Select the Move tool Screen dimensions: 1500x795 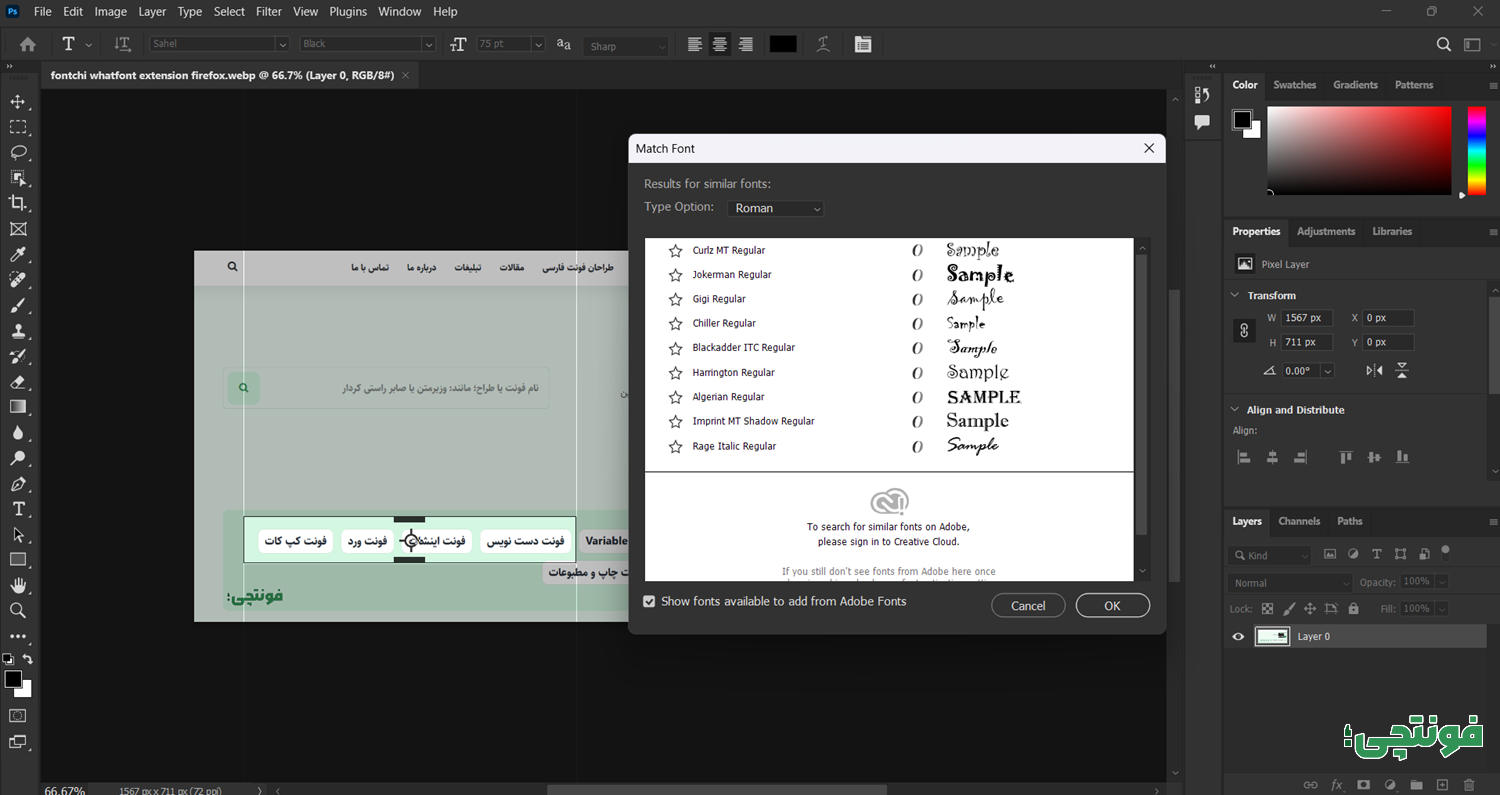point(18,101)
